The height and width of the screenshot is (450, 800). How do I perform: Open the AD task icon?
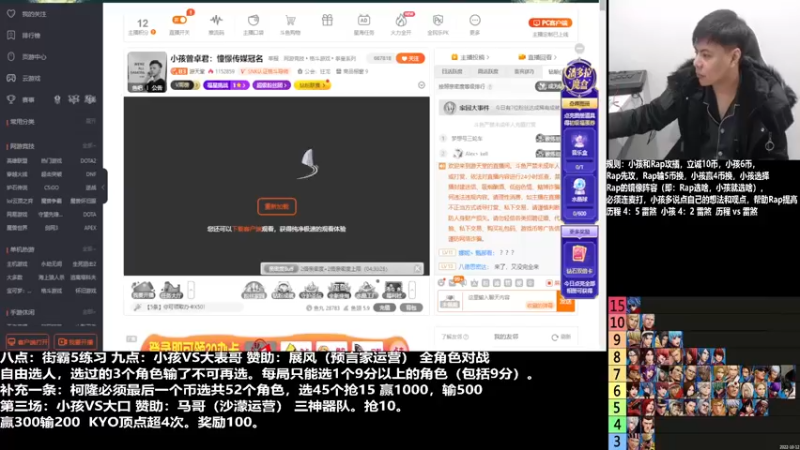point(364,20)
